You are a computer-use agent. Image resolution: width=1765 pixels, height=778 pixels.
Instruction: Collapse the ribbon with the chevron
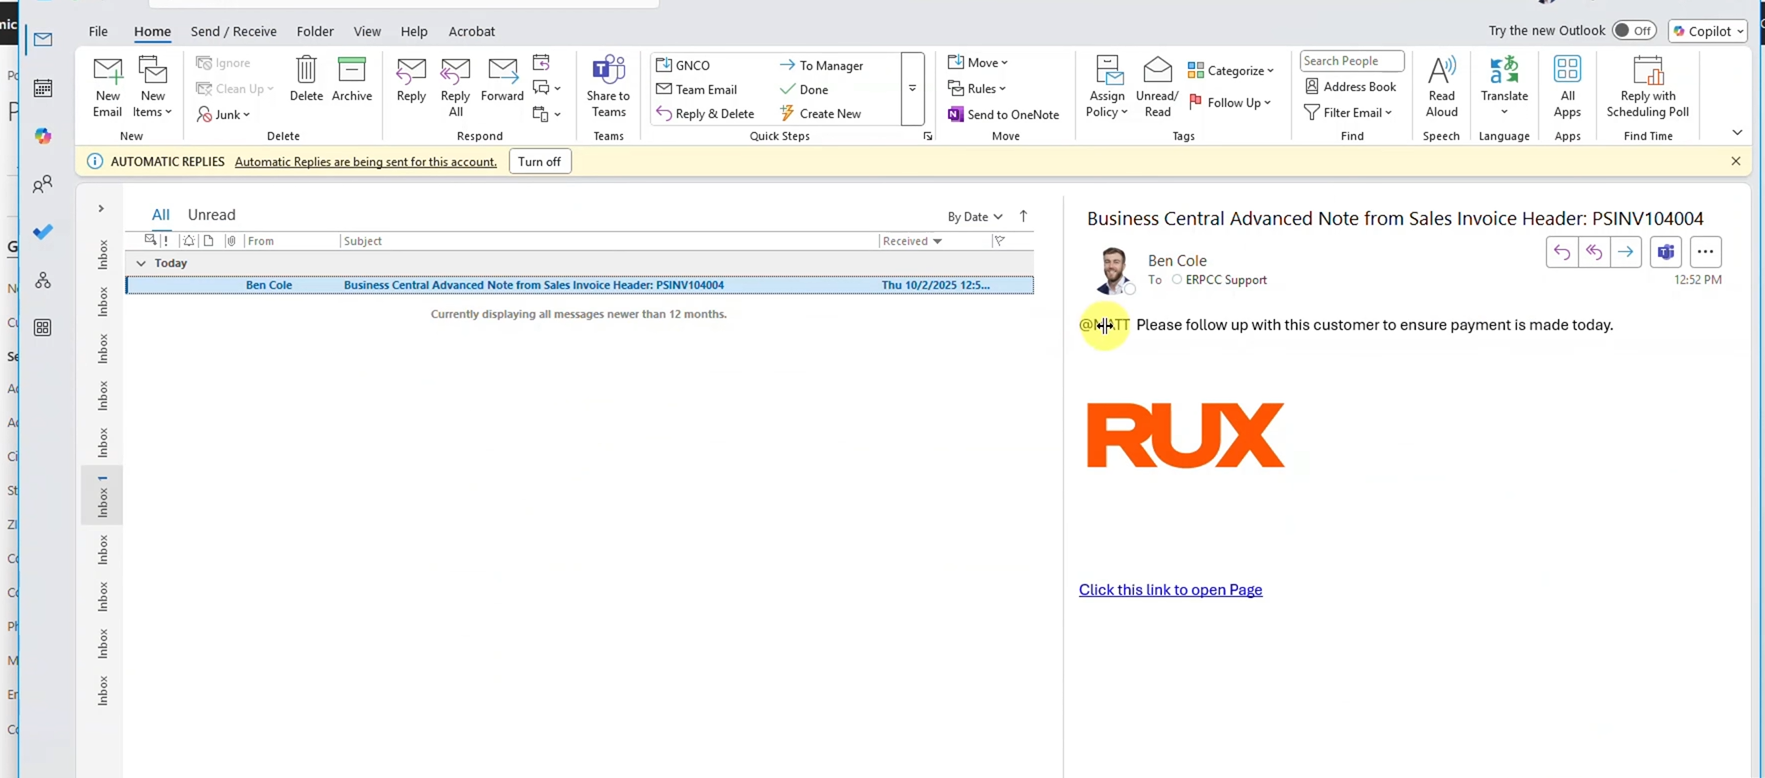pos(1737,133)
